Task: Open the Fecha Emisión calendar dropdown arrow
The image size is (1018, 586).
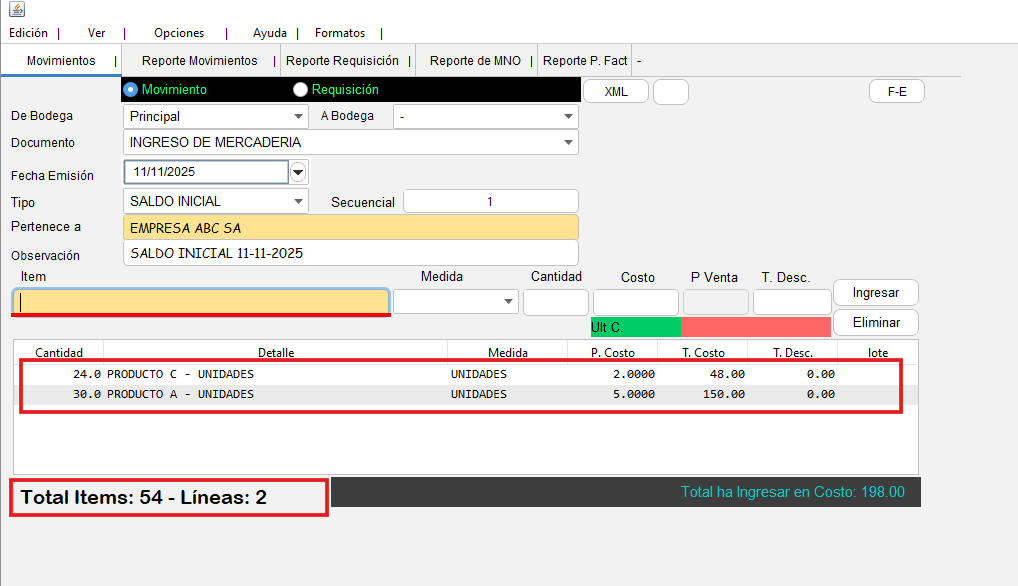Action: (x=298, y=172)
